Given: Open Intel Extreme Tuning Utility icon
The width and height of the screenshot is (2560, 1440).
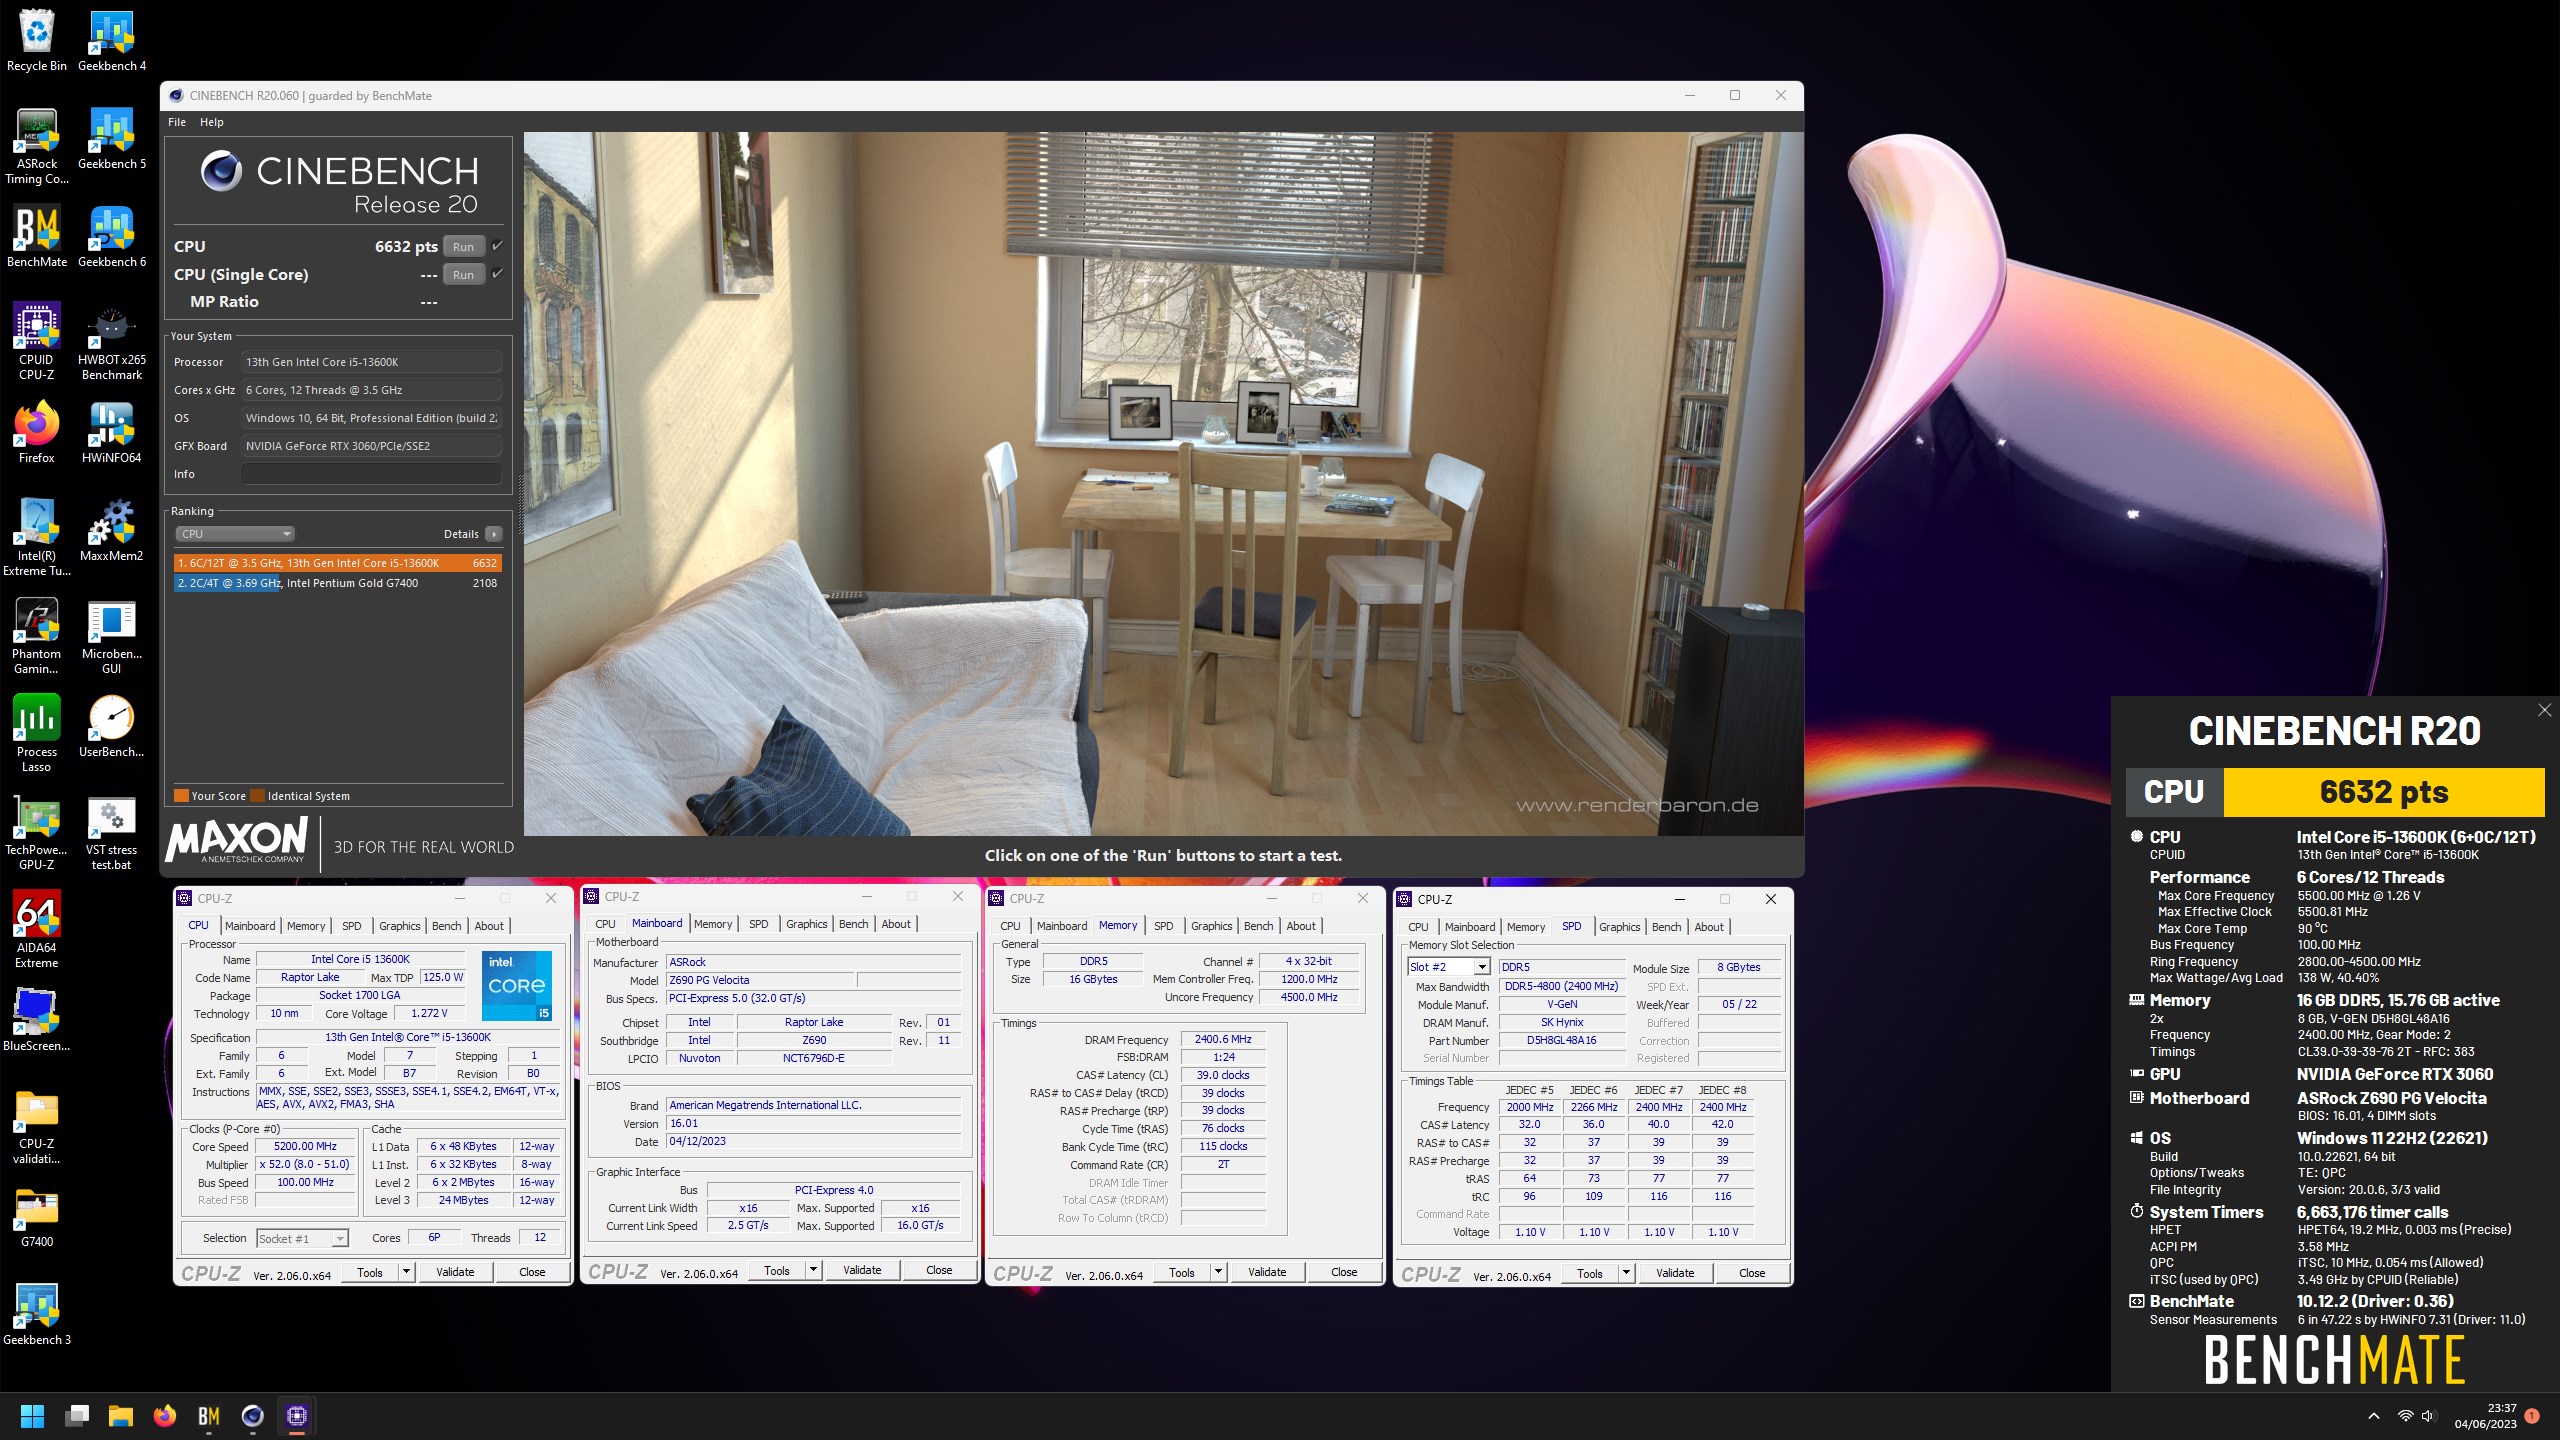Looking at the screenshot, I should click(37, 538).
